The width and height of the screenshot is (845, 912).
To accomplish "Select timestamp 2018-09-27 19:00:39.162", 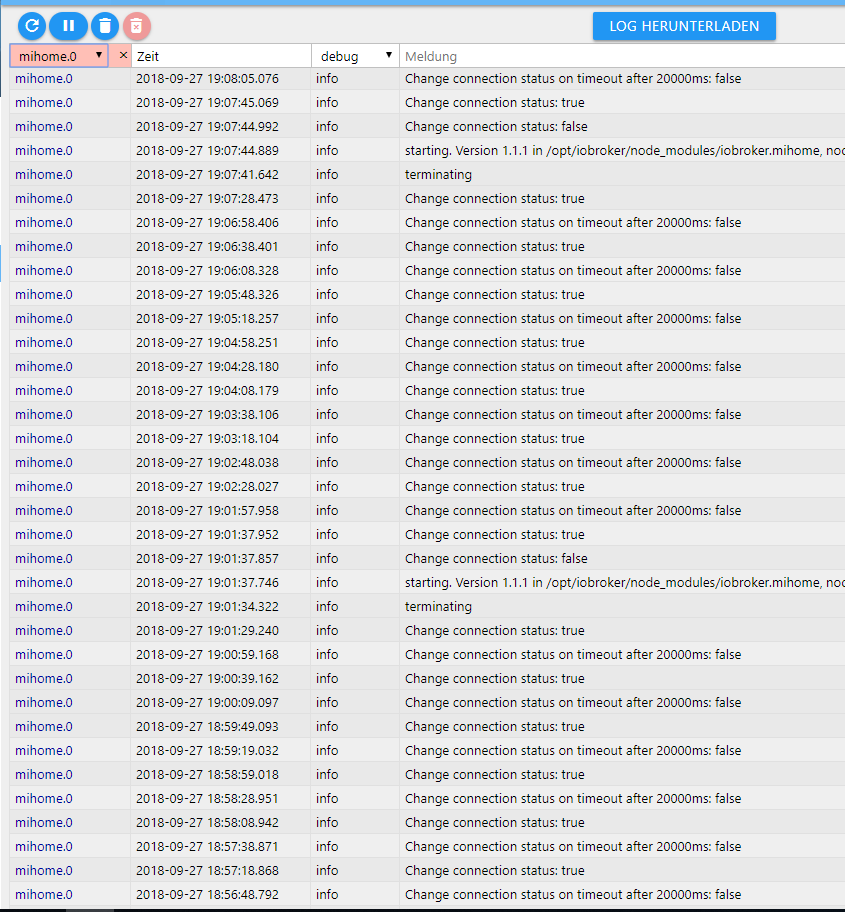I will coord(207,679).
